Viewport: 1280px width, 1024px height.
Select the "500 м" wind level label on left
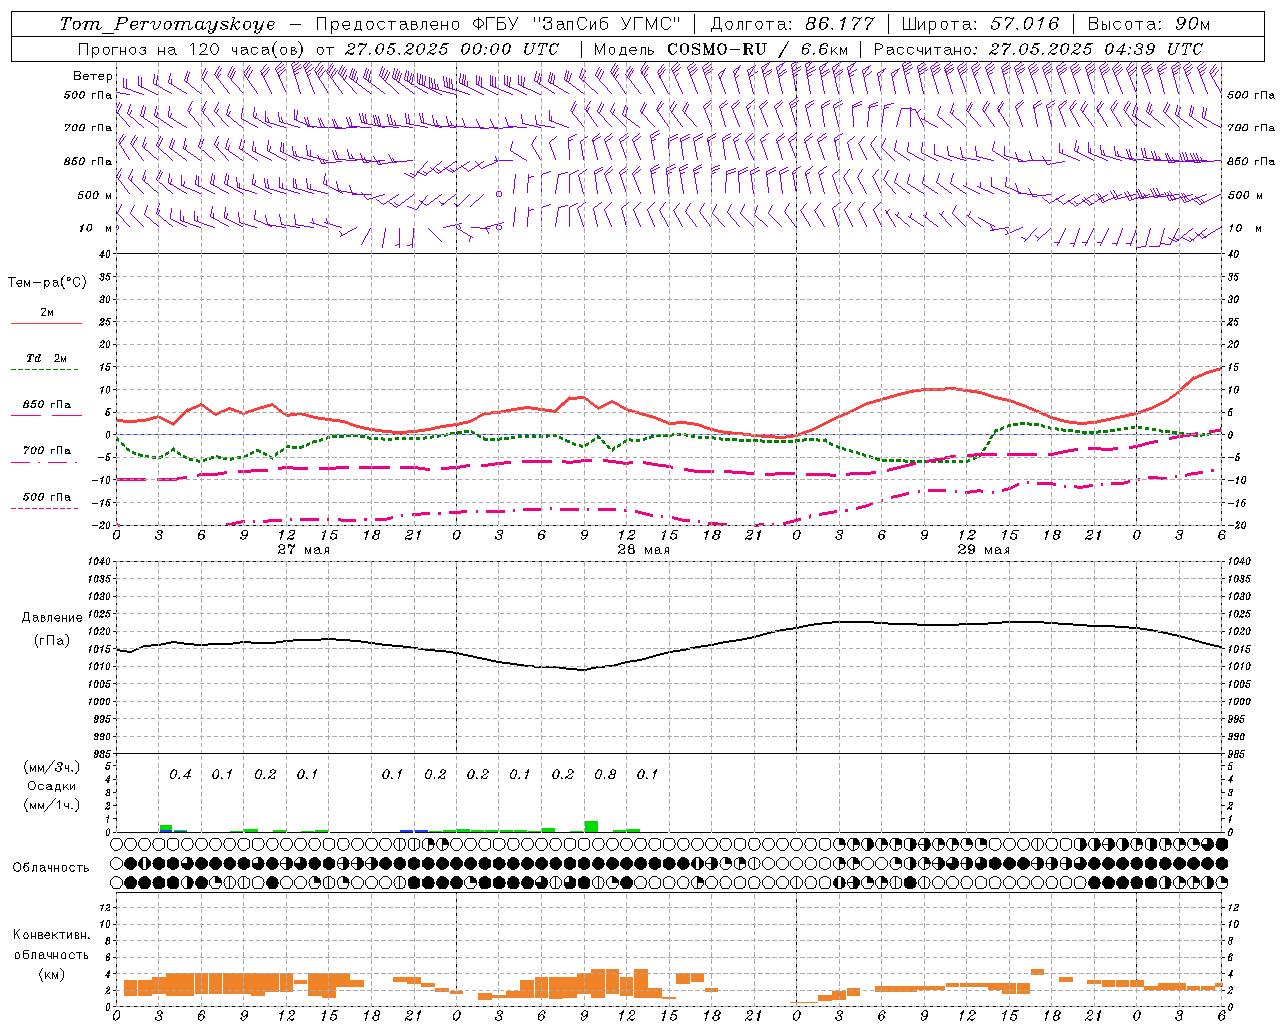(95, 195)
